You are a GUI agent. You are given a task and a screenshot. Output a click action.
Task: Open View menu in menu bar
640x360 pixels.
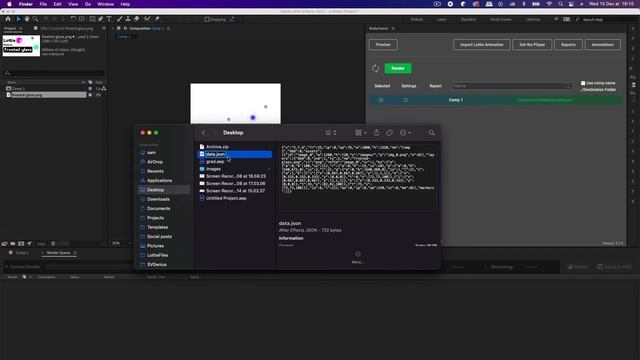[x=73, y=4]
